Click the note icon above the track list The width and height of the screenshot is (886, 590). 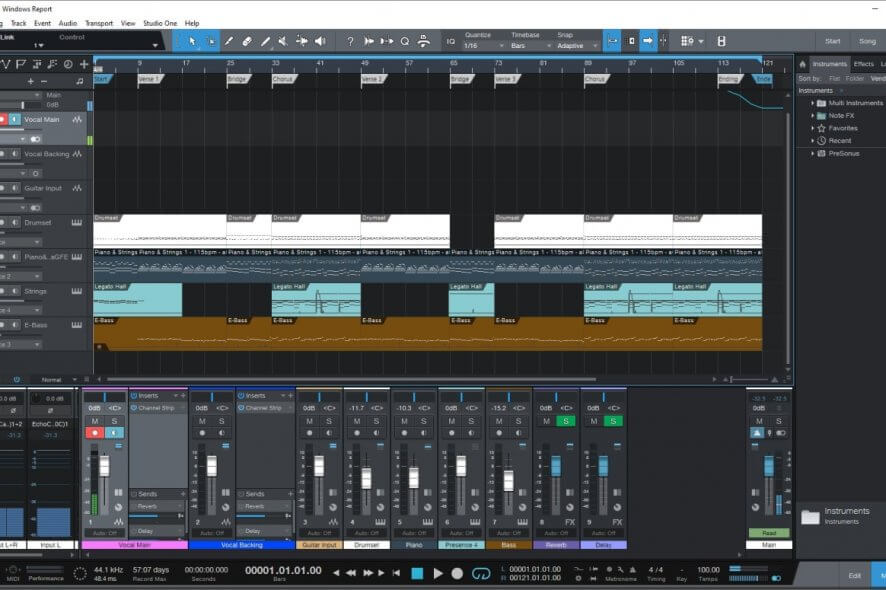point(80,81)
